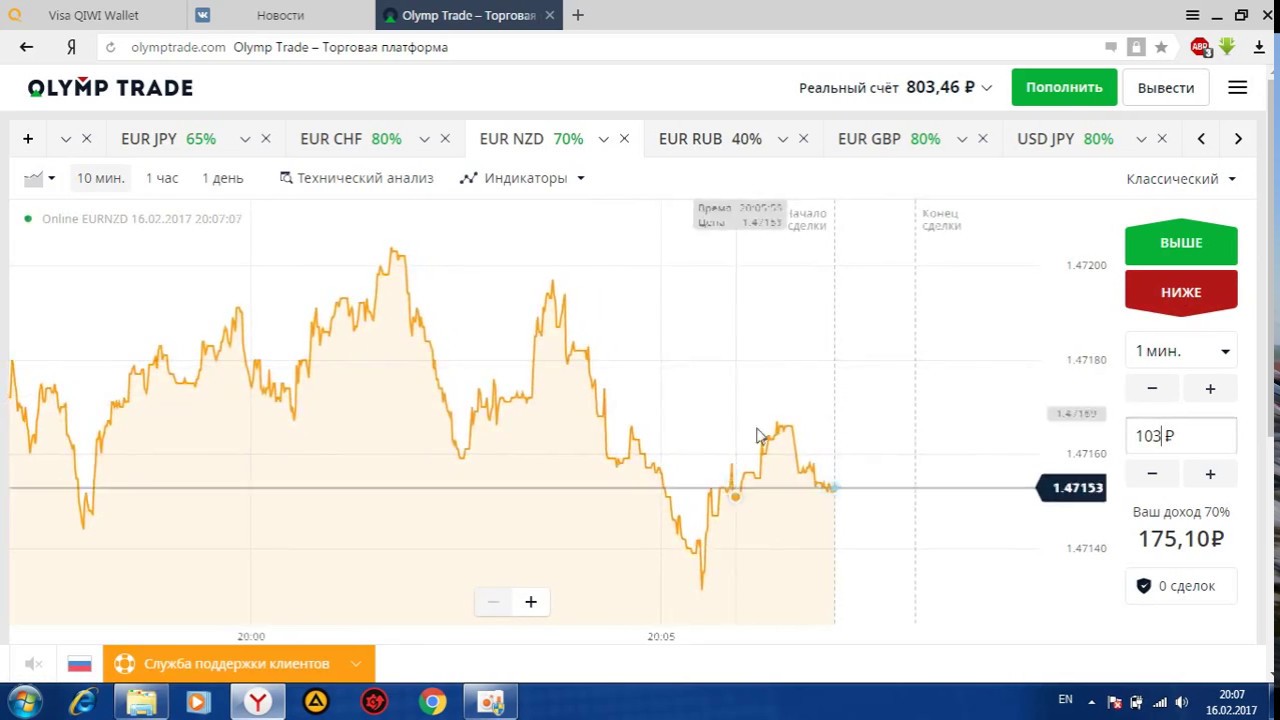The height and width of the screenshot is (720, 1280).
Task: Decrease deal time with minus
Action: 1152,388
